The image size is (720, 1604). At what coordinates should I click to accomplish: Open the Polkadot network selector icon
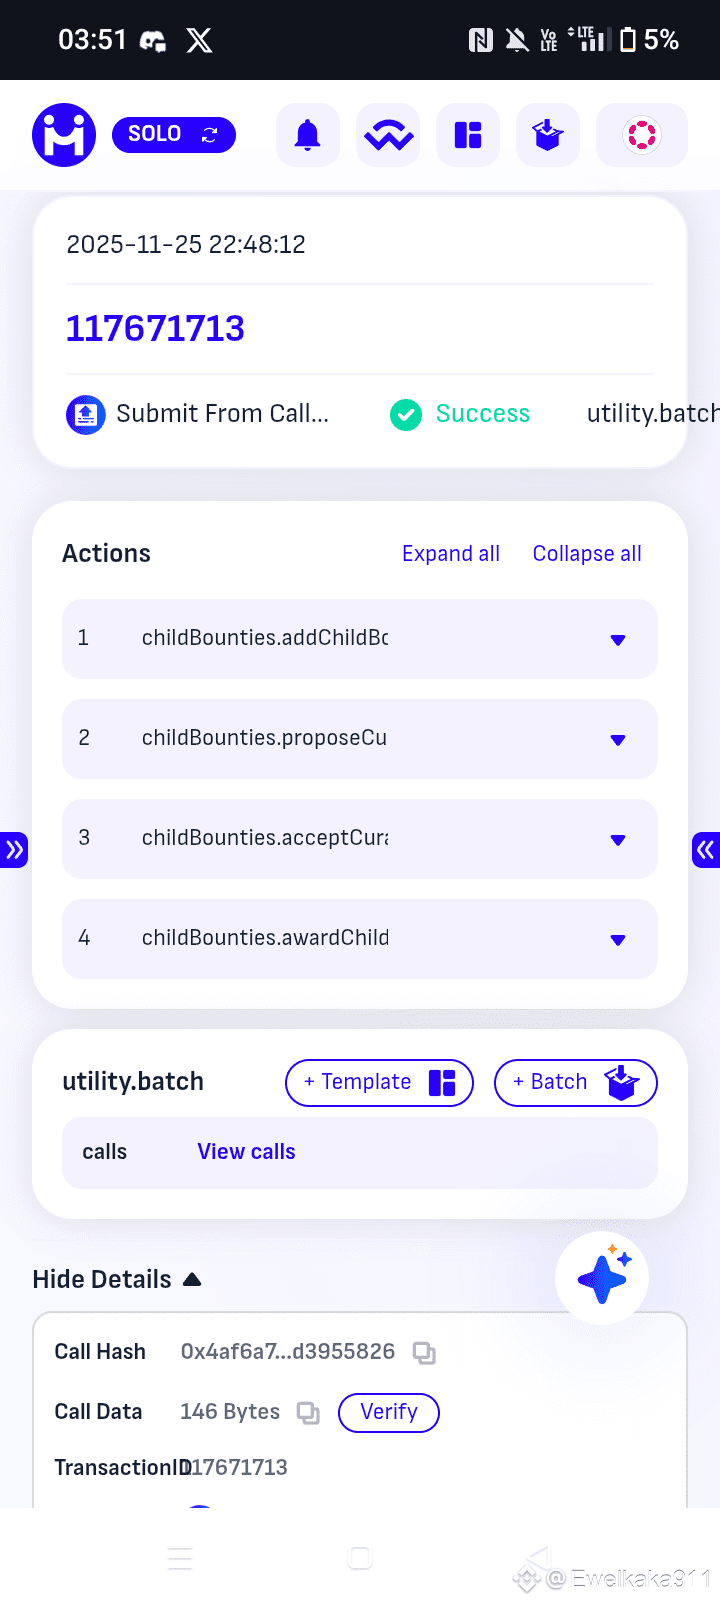pyautogui.click(x=641, y=135)
